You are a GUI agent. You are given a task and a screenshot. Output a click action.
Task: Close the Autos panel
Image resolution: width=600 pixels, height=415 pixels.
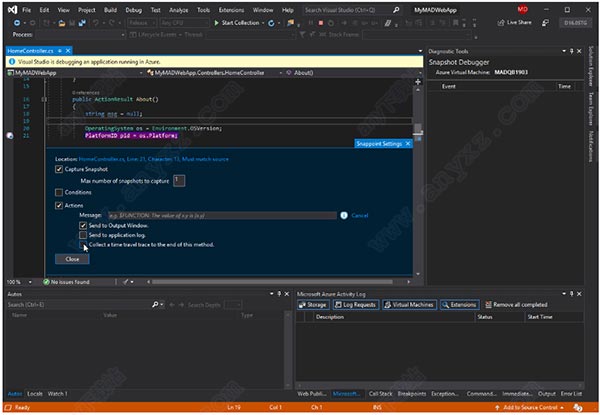click(x=287, y=294)
